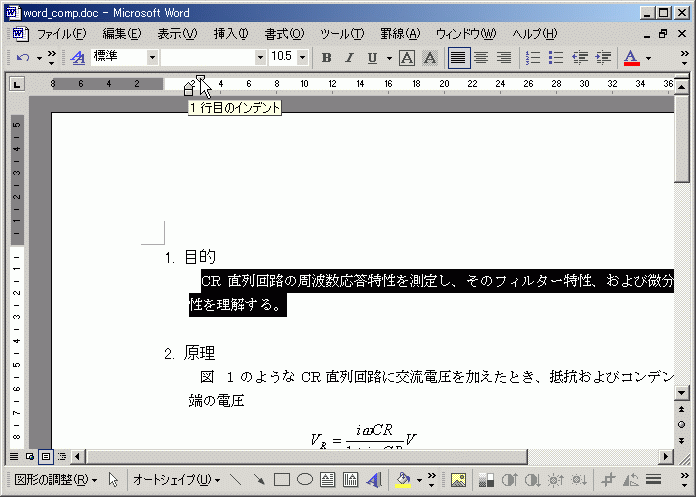Insert WordArt from drawing toolbar
696x497 pixels.
coord(373,480)
